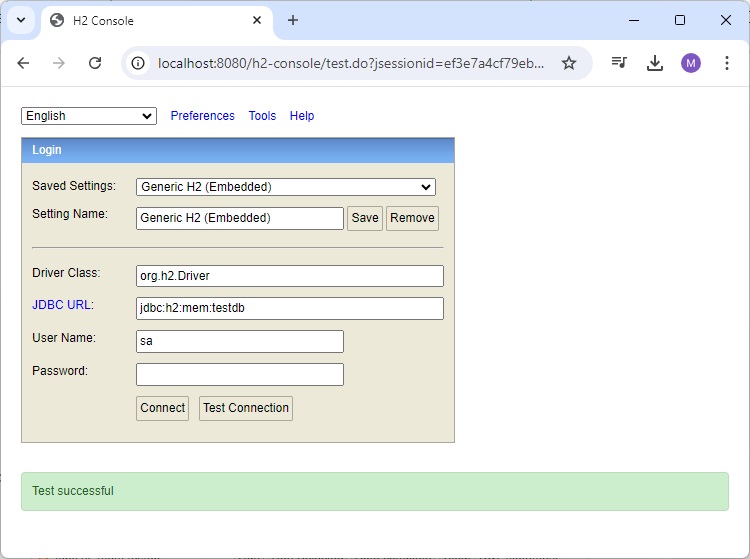750x559 pixels.
Task: Click the Save setting button
Action: click(x=365, y=218)
